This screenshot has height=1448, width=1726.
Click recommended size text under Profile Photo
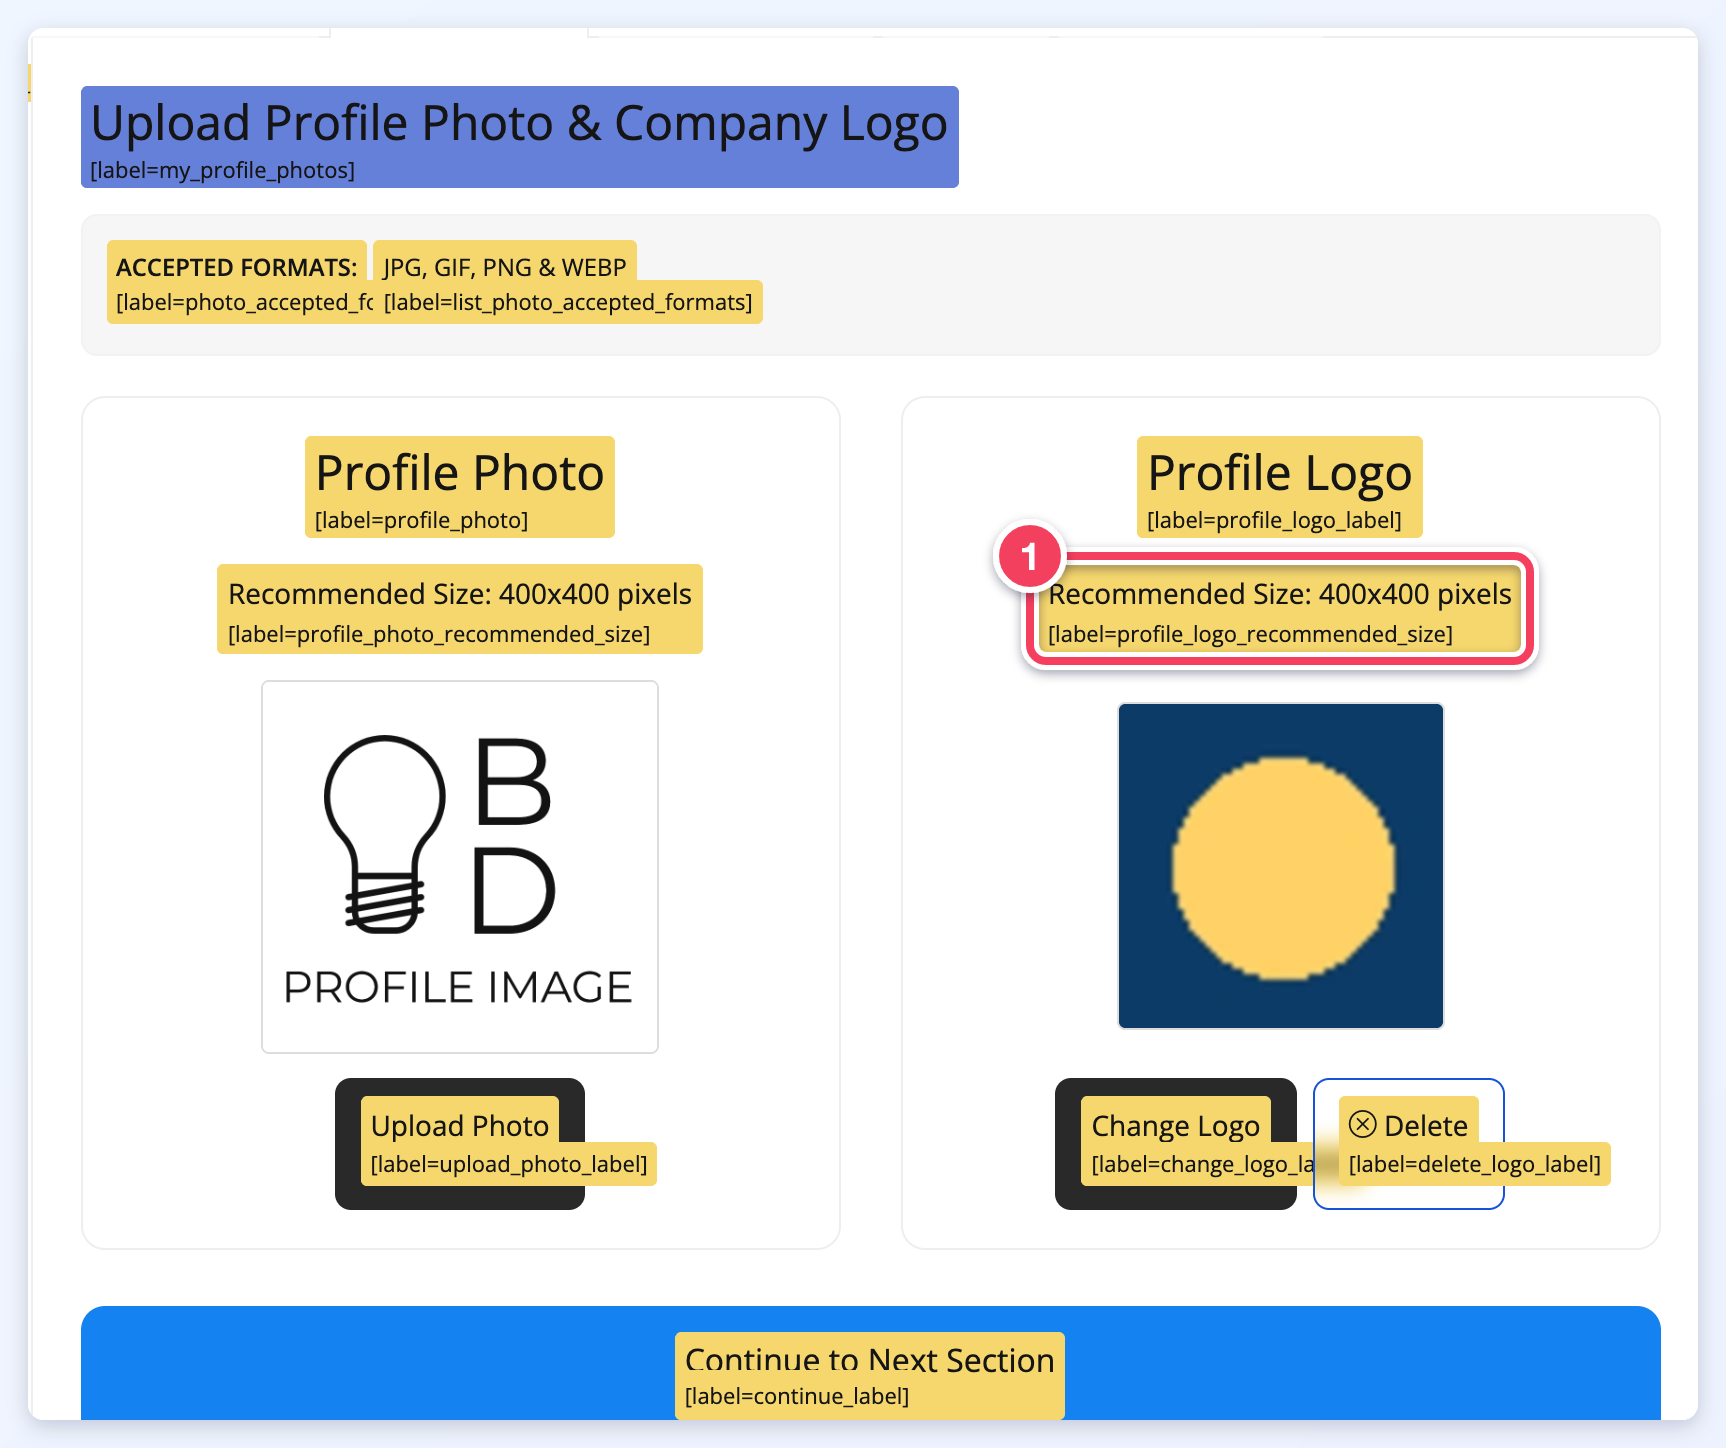(x=460, y=594)
